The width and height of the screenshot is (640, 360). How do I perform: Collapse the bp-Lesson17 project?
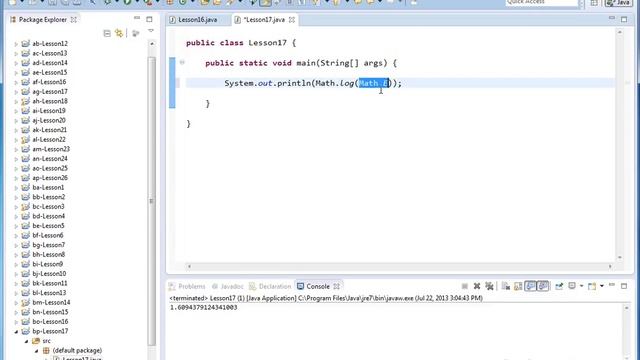[16, 331]
